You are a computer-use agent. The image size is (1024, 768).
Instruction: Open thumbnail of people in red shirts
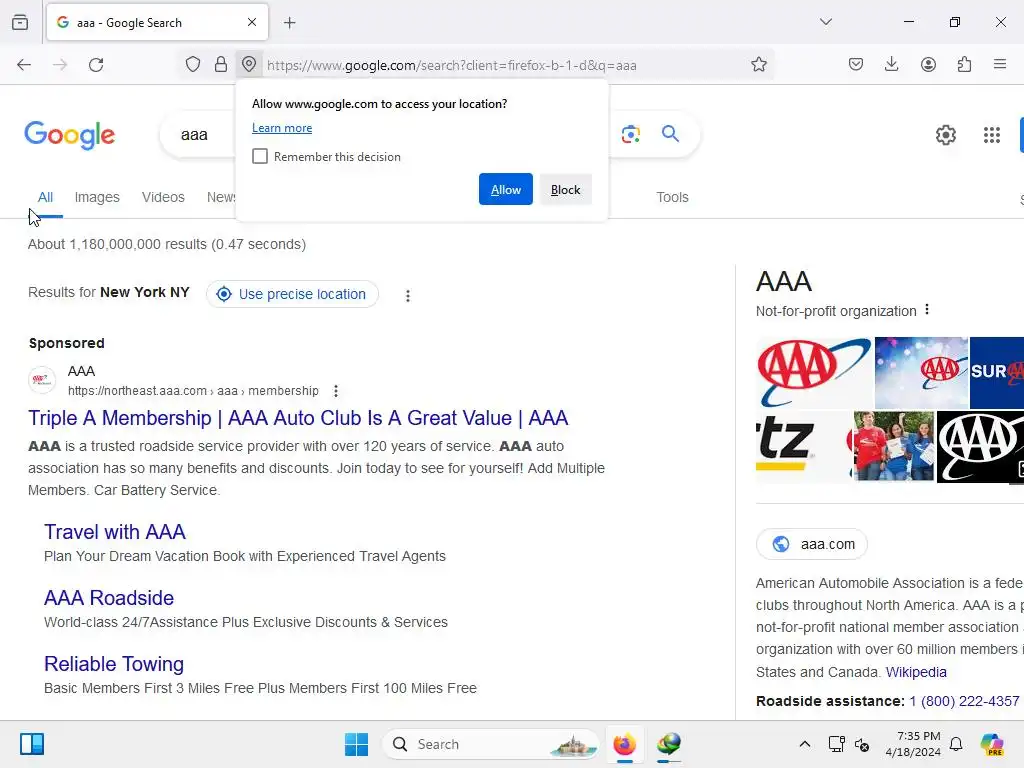(894, 446)
